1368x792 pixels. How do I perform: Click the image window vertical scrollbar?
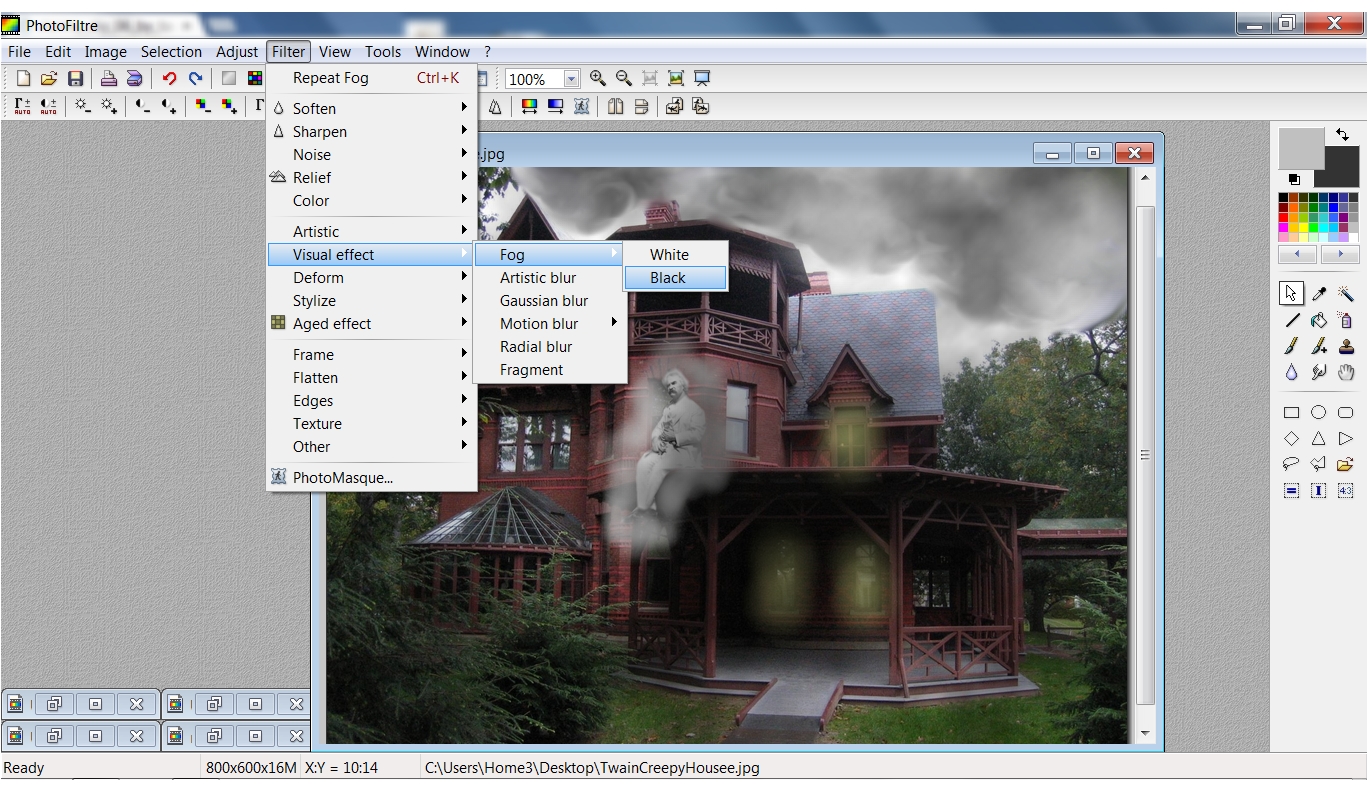[1145, 454]
